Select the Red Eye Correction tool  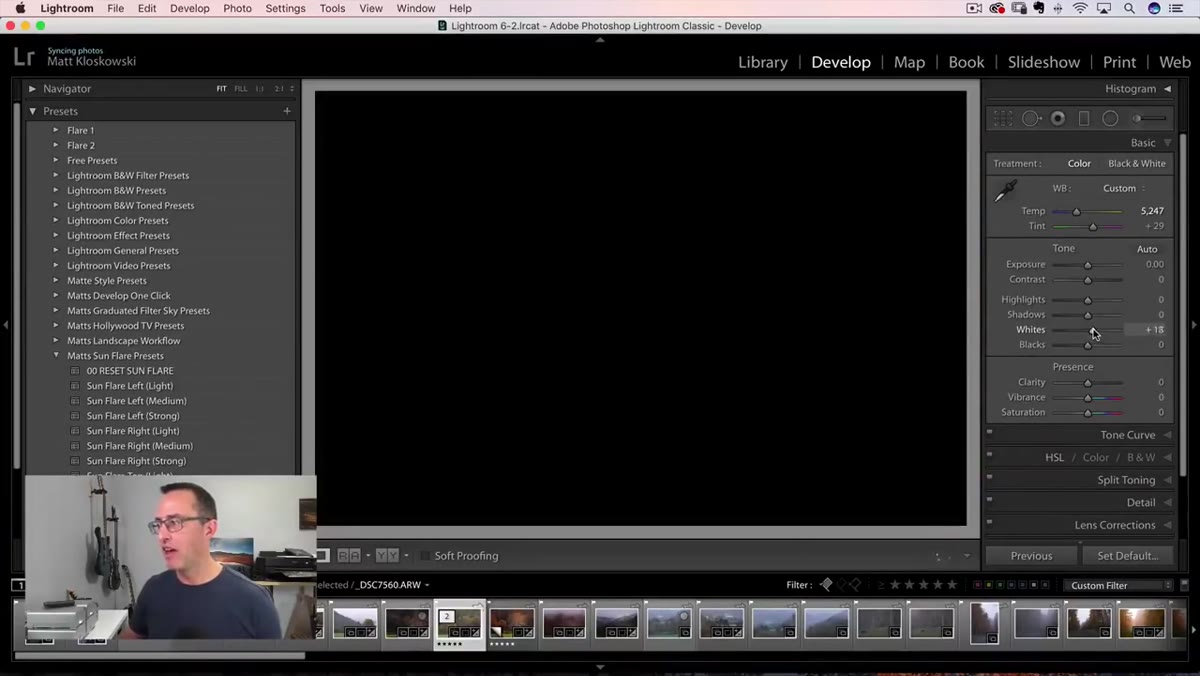pos(1058,119)
